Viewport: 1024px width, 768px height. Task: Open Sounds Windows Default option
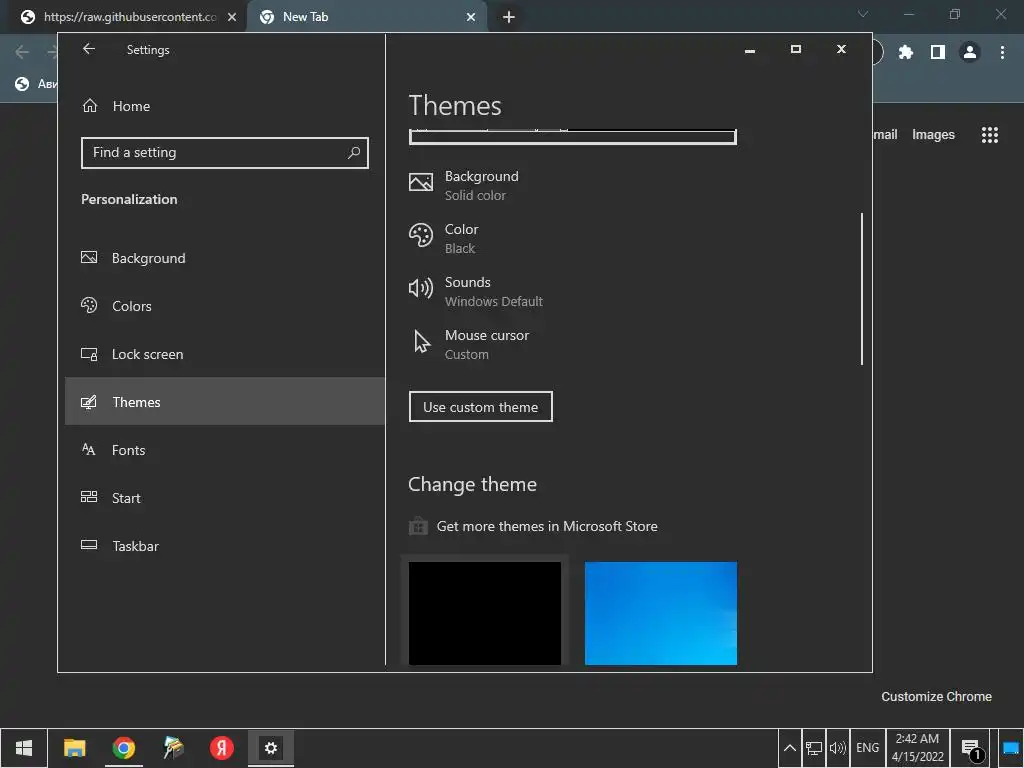(x=475, y=291)
